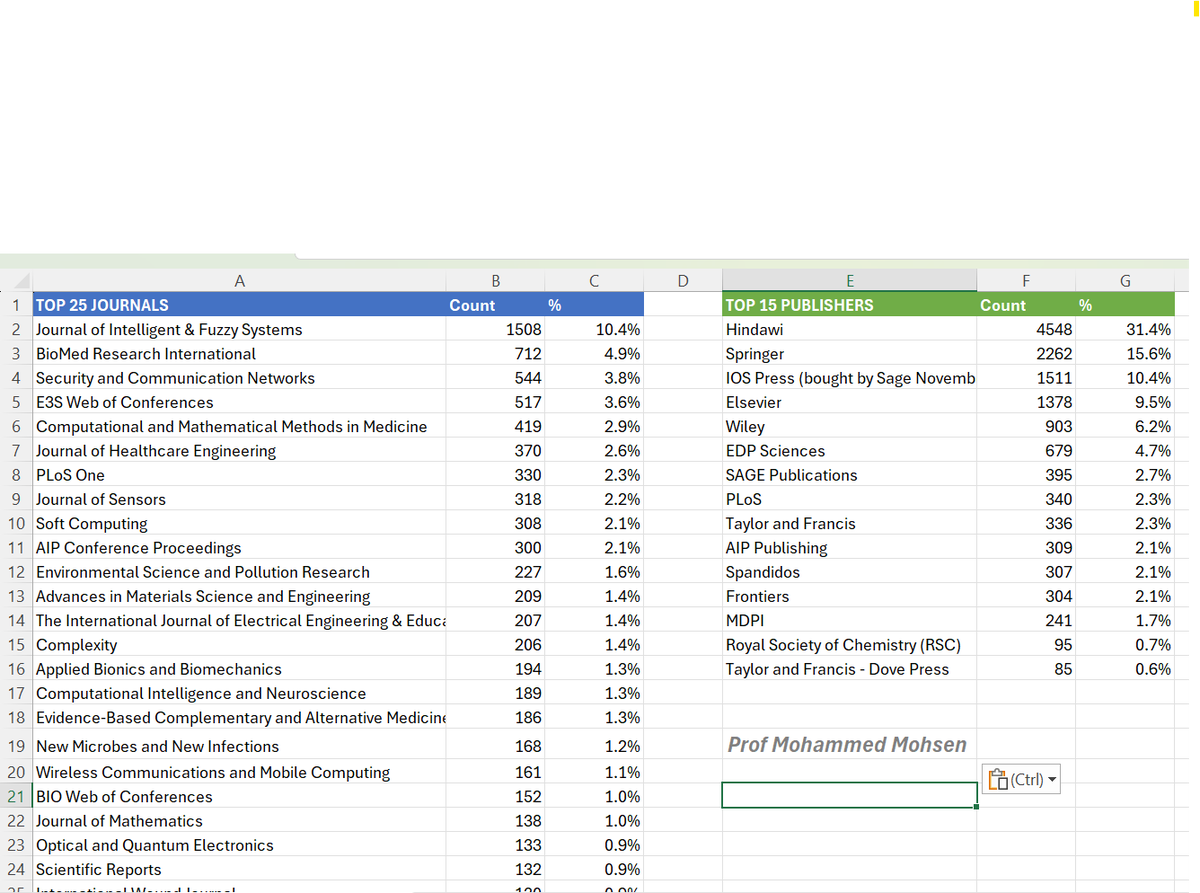Click the percentage 31.4% cell
This screenshot has height=893, width=1200.
(1125, 329)
